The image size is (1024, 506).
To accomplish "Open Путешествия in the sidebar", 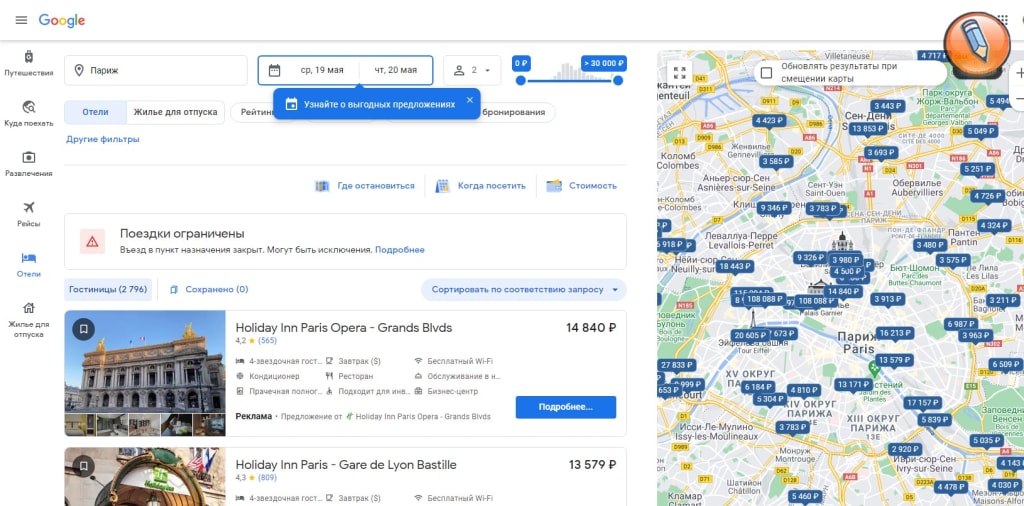I will point(28,63).
